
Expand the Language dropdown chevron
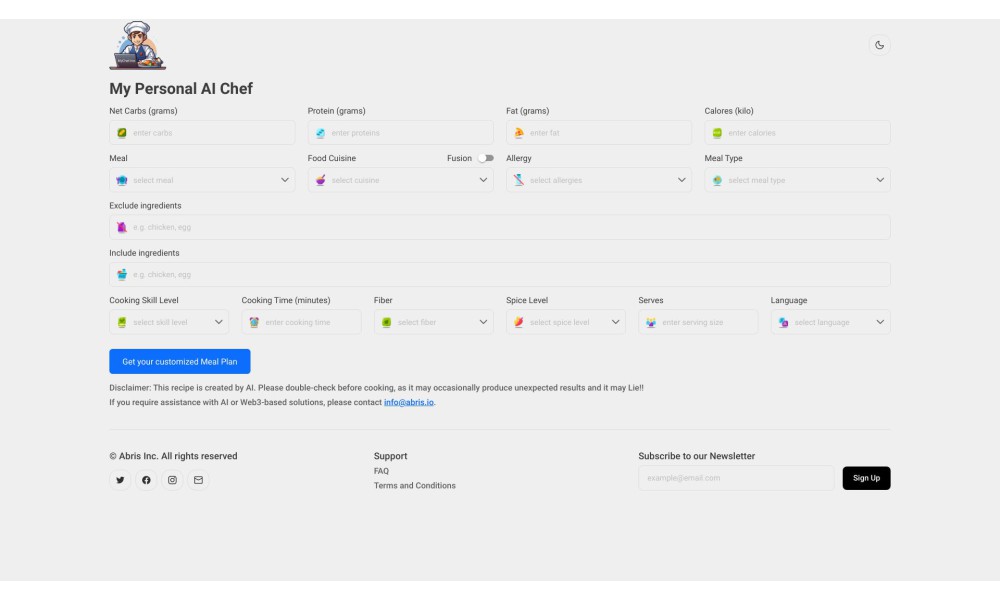[x=879, y=323]
